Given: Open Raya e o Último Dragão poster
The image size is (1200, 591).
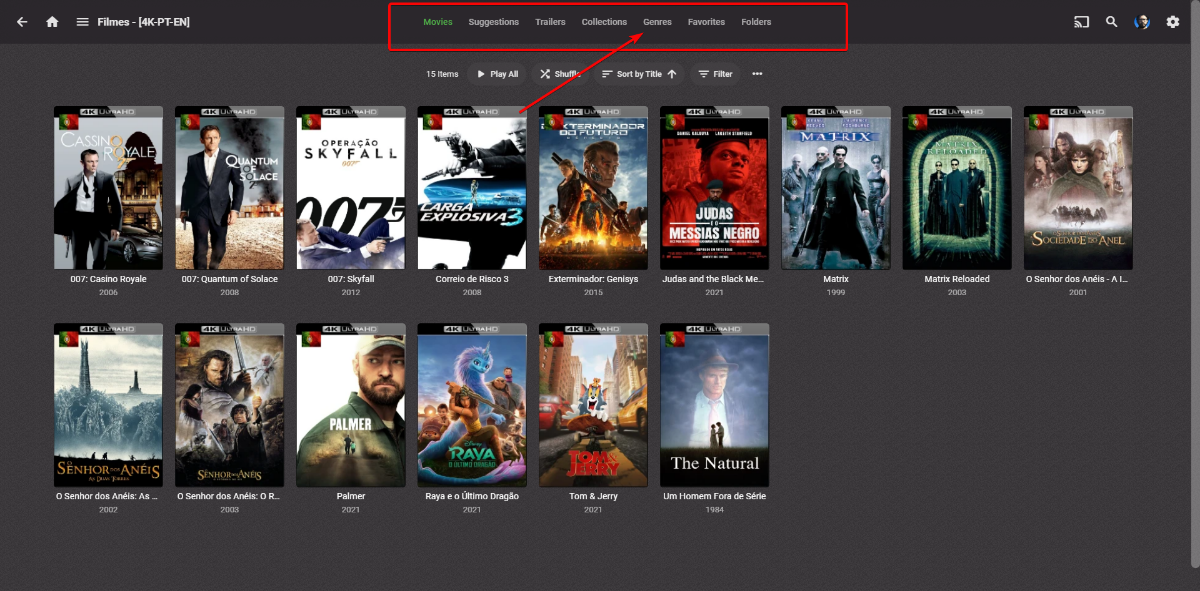Looking at the screenshot, I should (472, 405).
